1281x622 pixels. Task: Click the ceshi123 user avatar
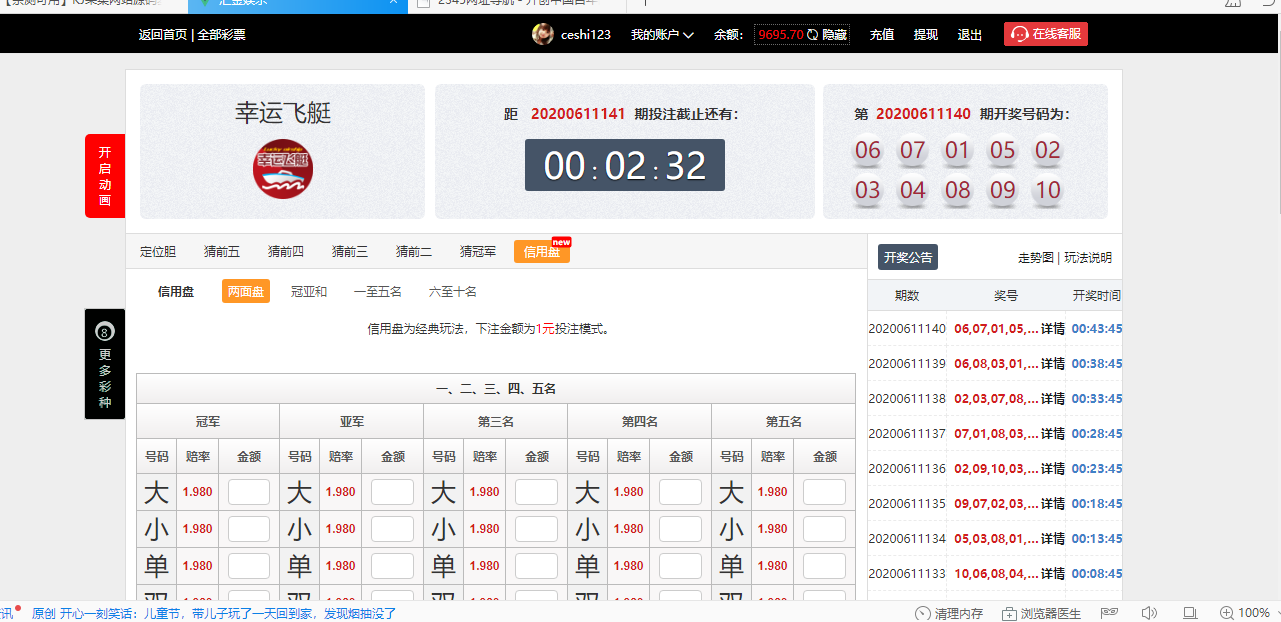point(543,34)
